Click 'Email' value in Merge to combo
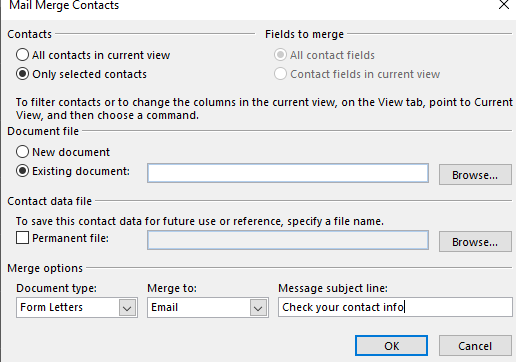This screenshot has width=516, height=362. coord(164,307)
